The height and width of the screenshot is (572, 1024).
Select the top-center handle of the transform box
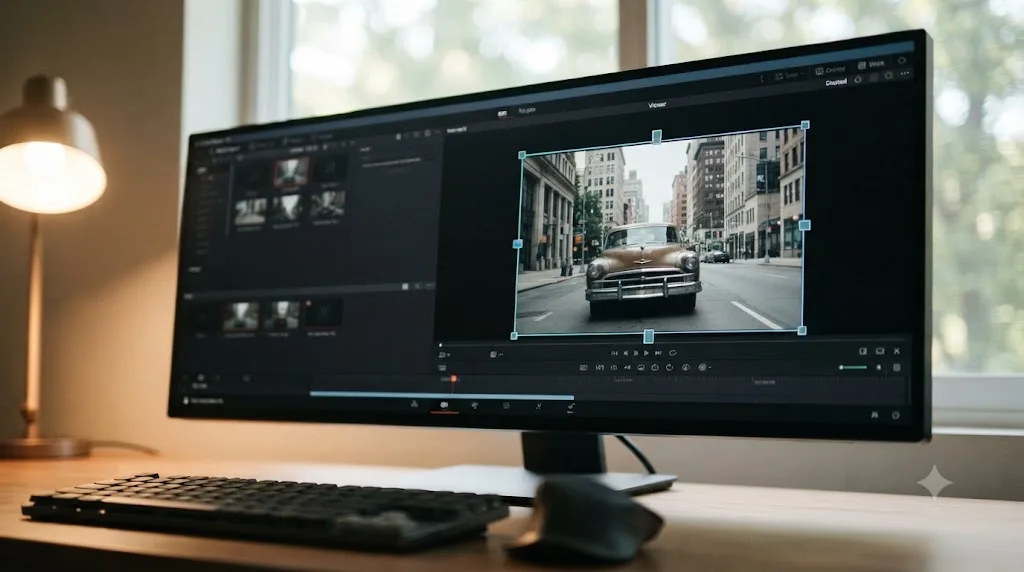click(x=657, y=136)
